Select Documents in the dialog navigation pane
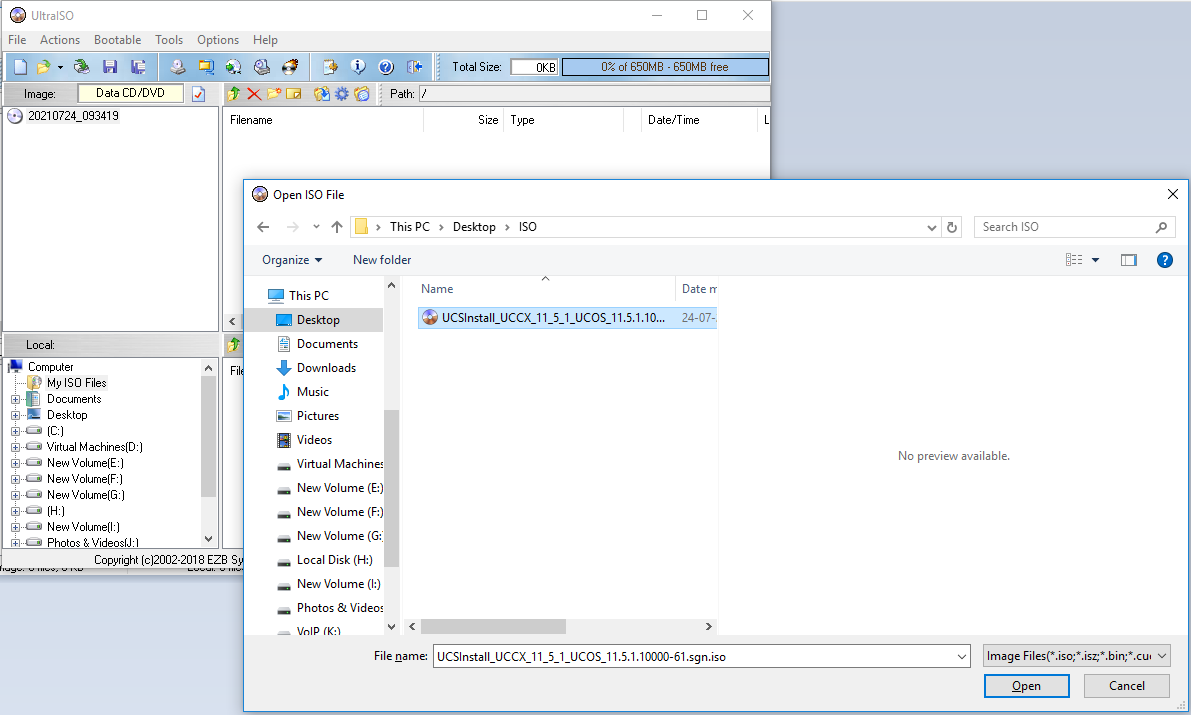The width and height of the screenshot is (1191, 715). pos(327,344)
